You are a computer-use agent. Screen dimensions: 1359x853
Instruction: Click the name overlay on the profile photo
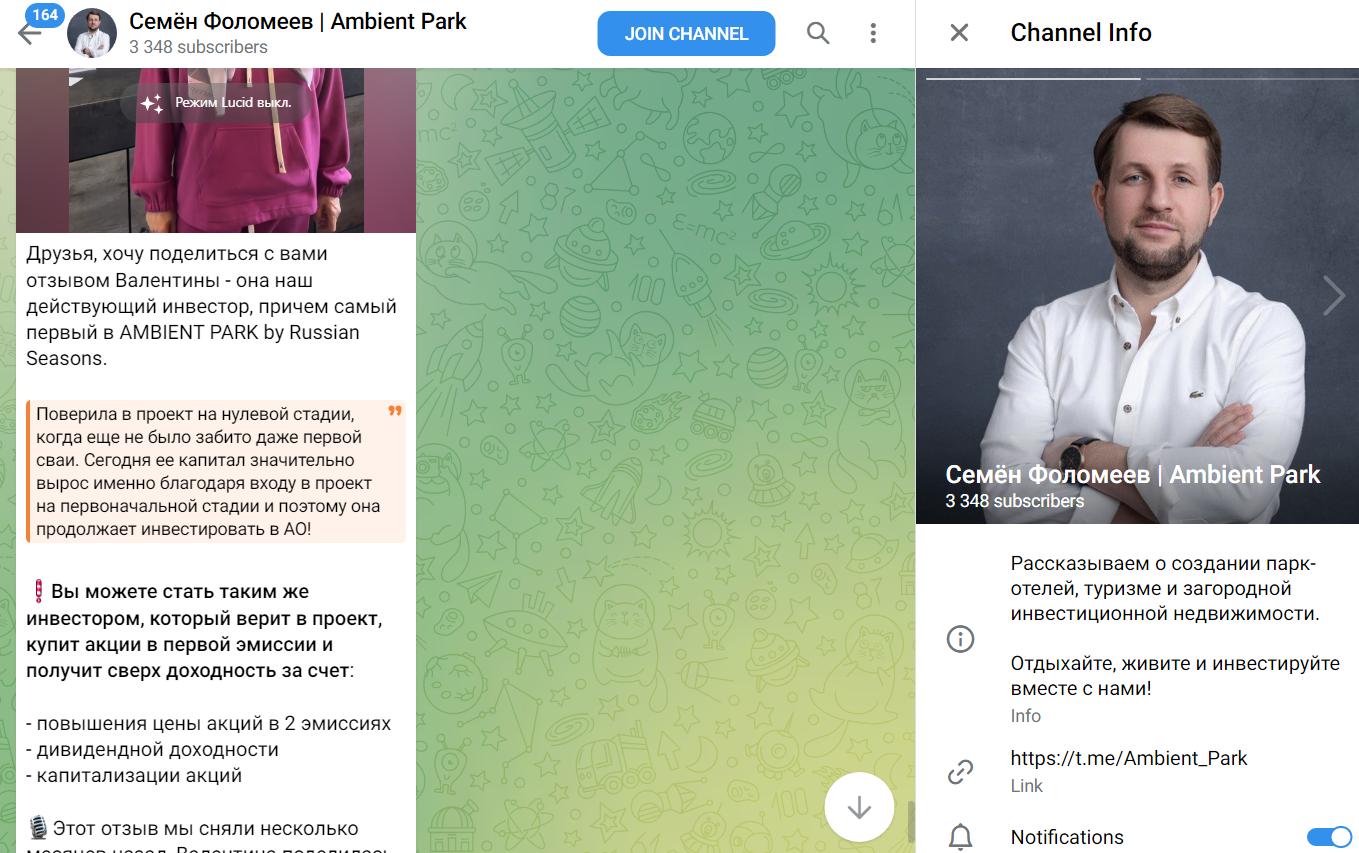point(1133,475)
